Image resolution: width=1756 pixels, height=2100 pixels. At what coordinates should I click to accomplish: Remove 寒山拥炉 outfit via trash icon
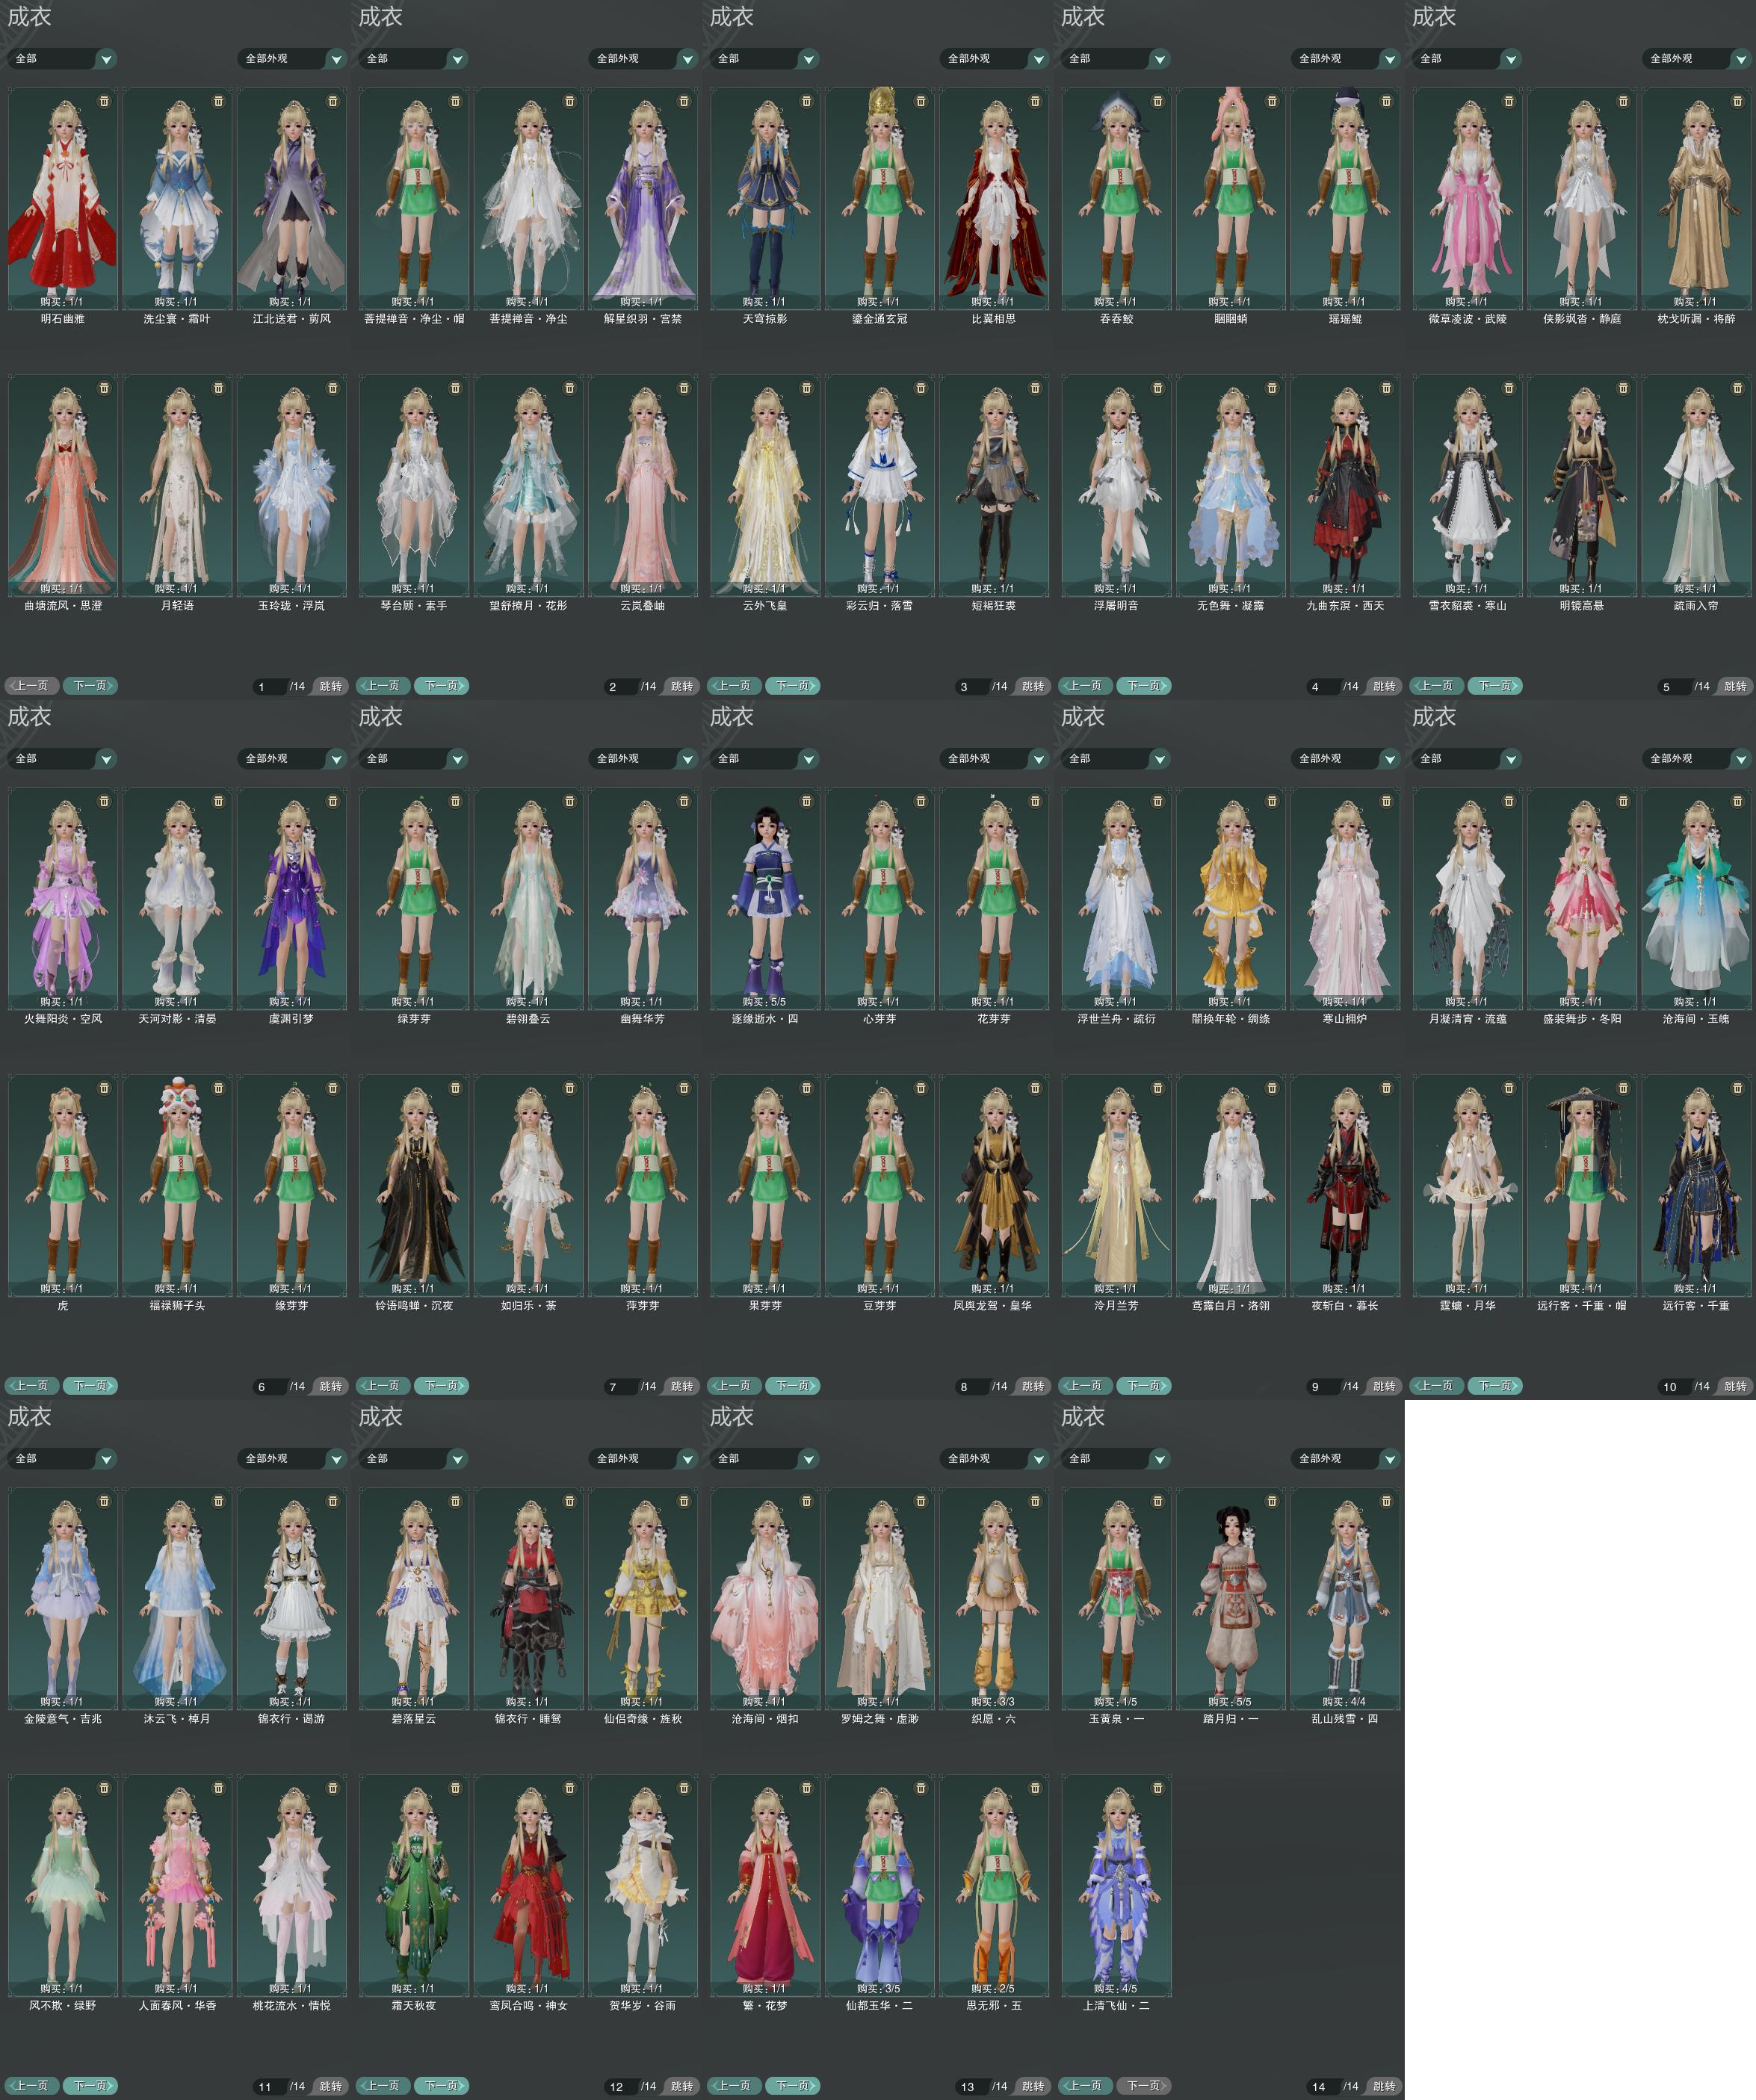pos(1385,801)
